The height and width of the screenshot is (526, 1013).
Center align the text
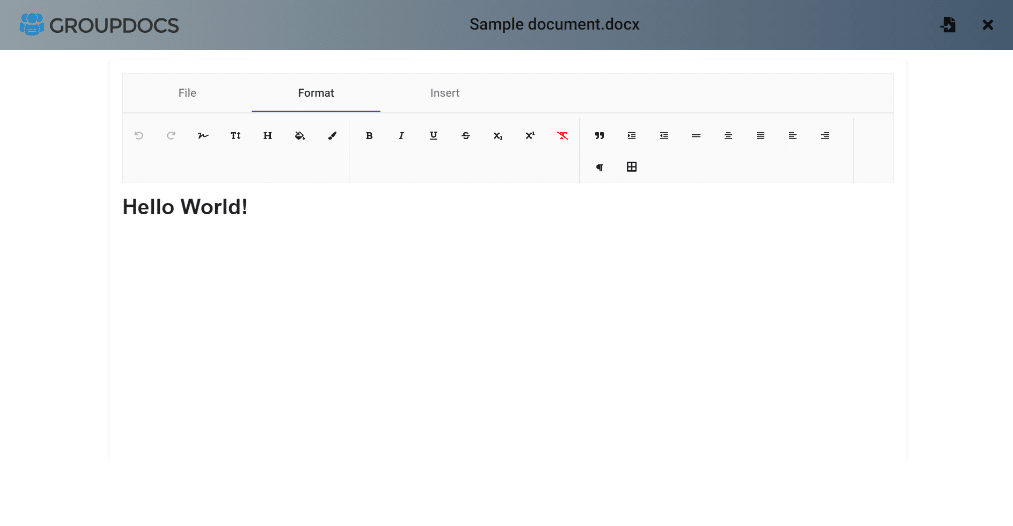(x=728, y=136)
